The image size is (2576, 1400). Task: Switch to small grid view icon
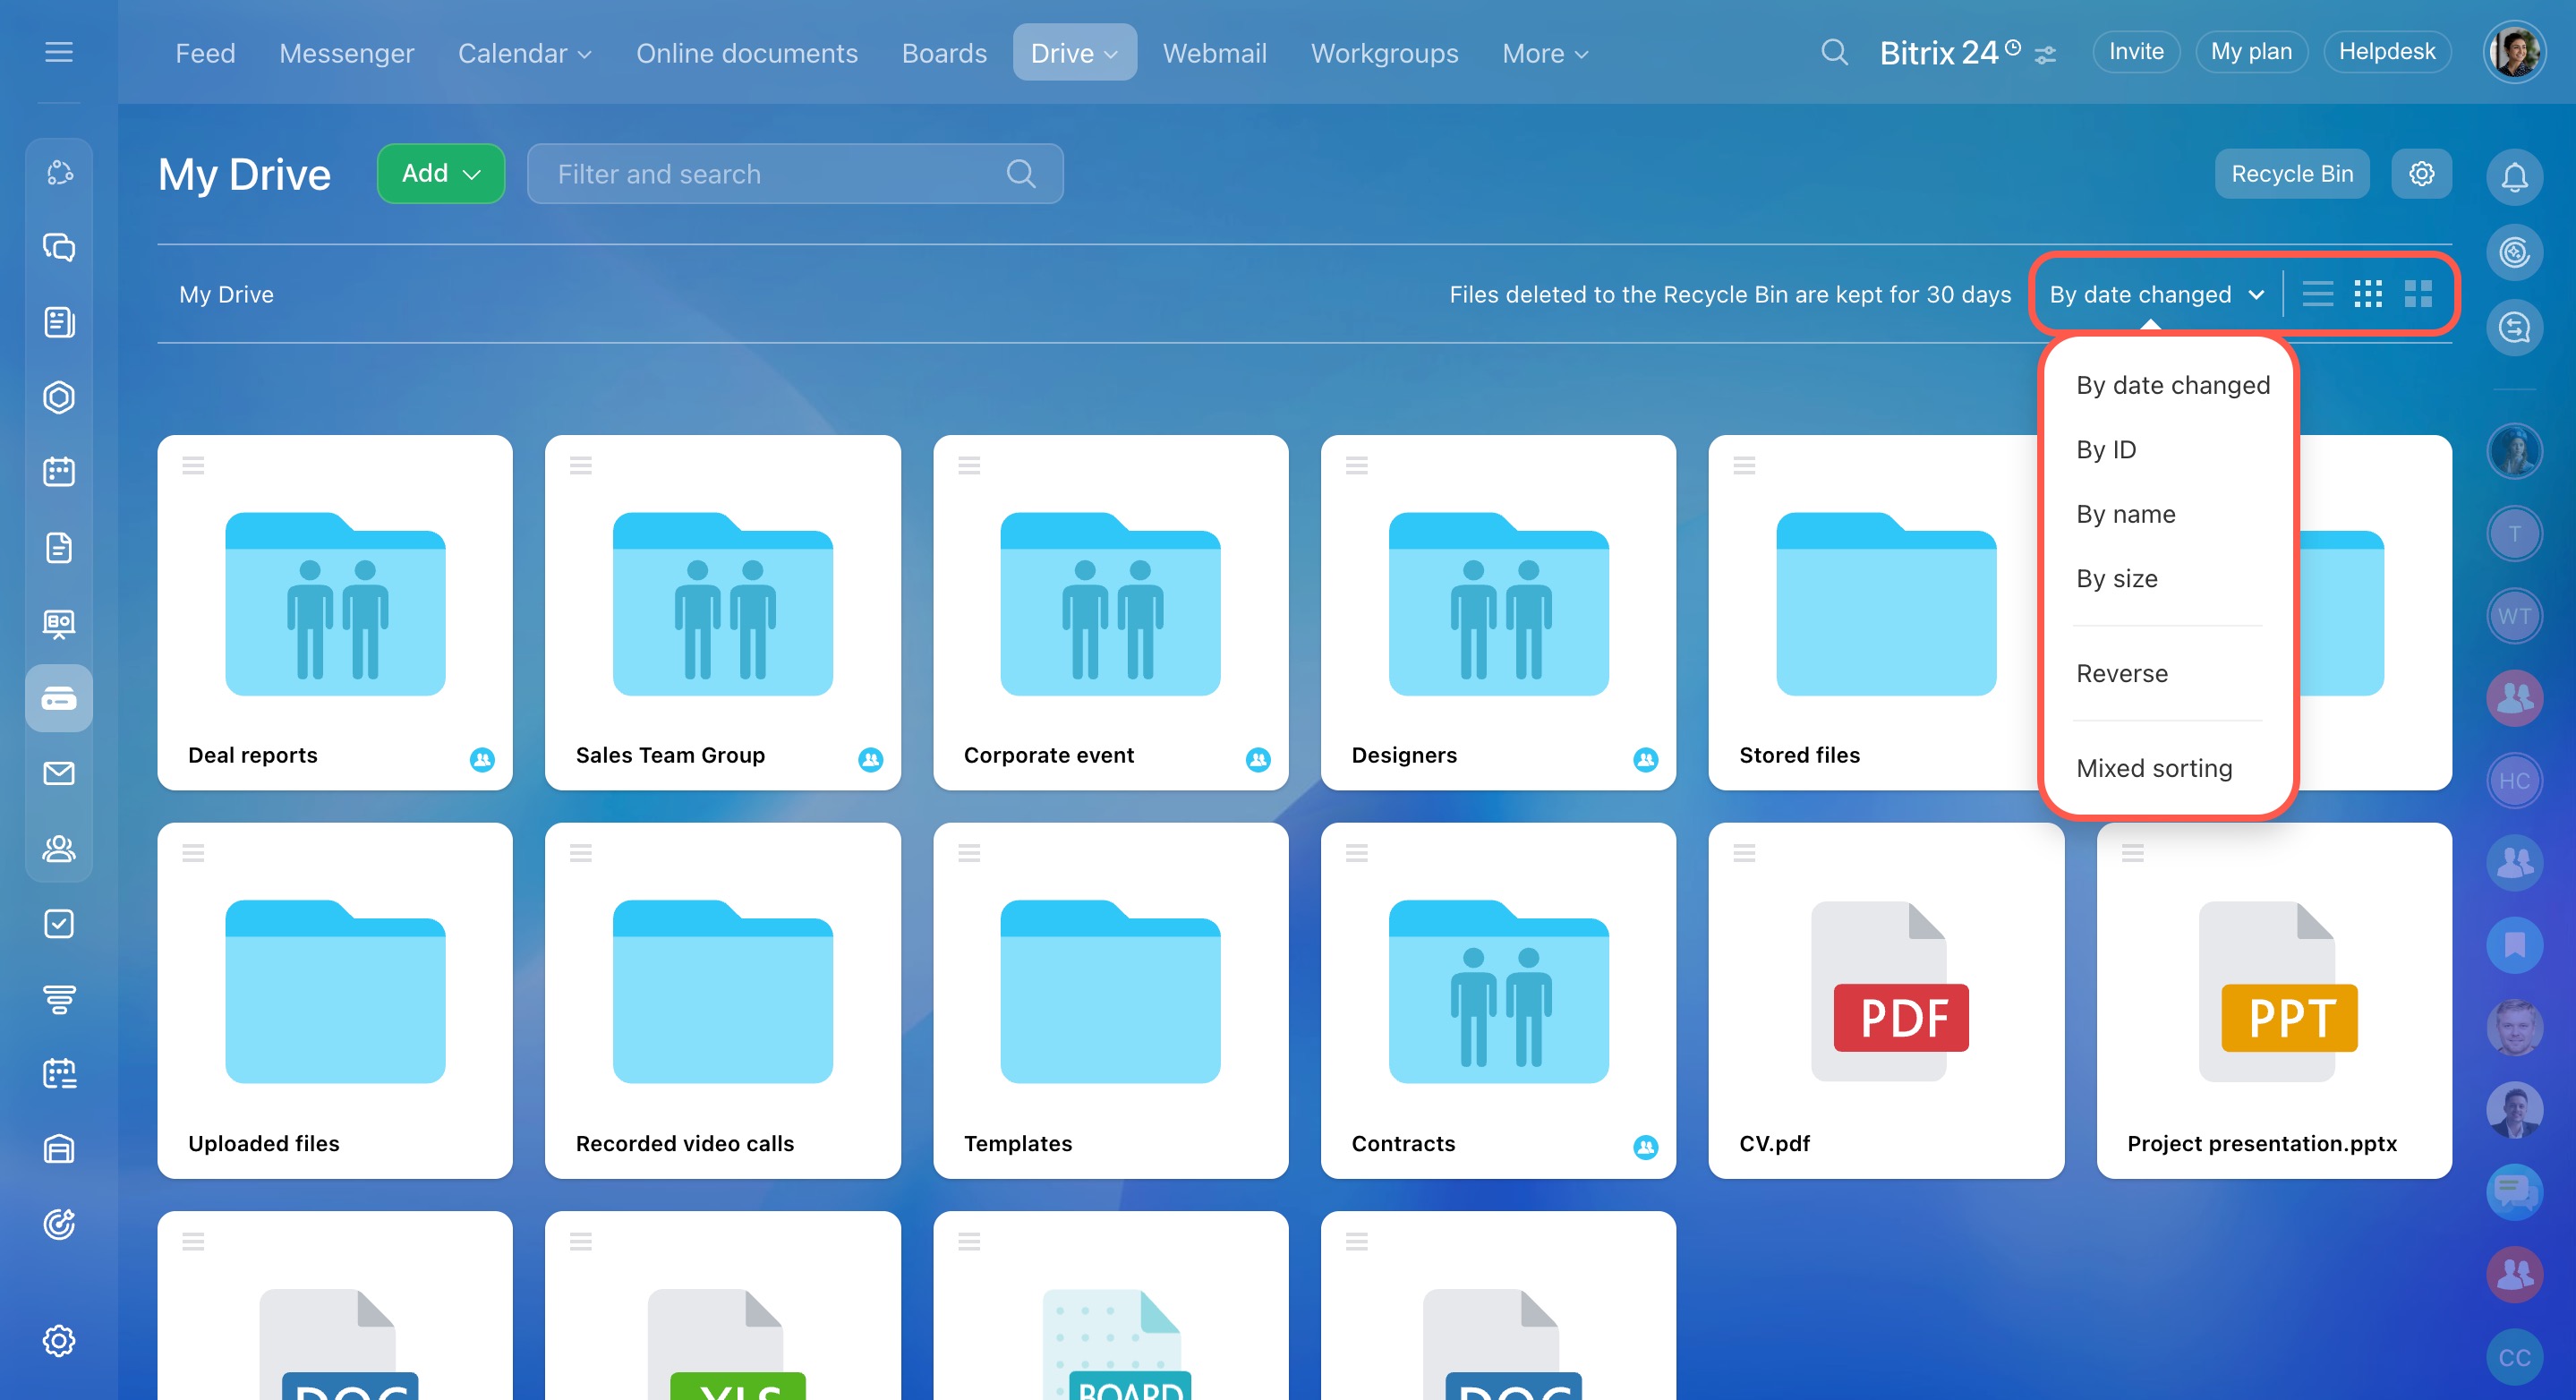[2367, 294]
